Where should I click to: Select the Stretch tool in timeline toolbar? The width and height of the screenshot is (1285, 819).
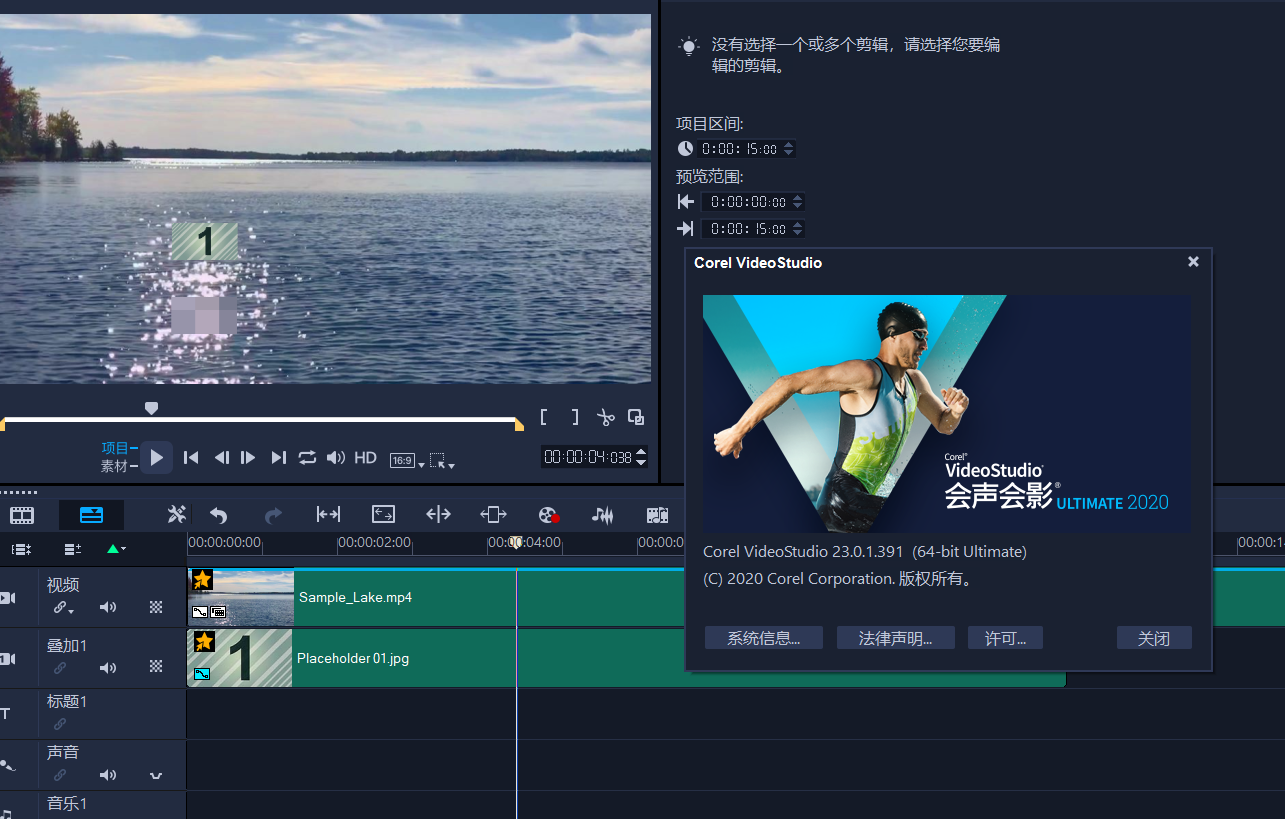(383, 514)
